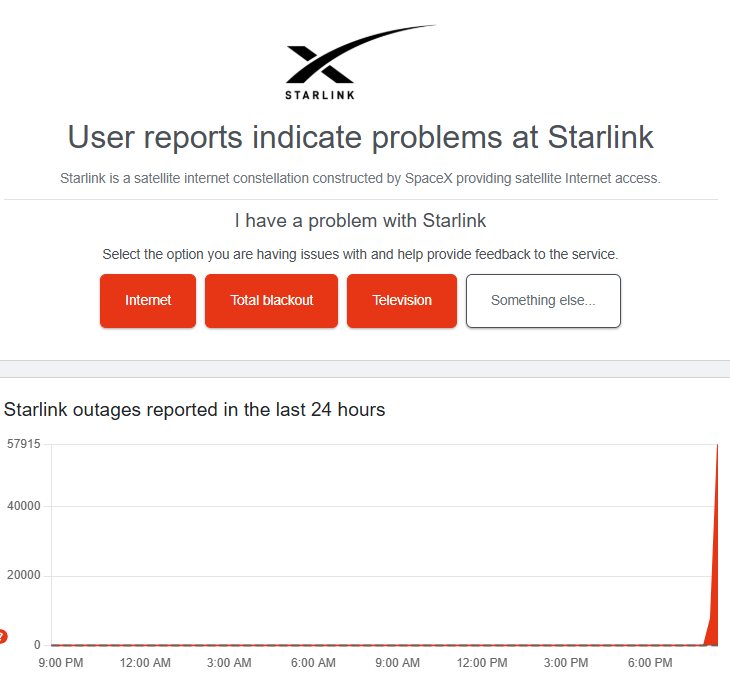Click the 9:00 AM time label

point(398,663)
